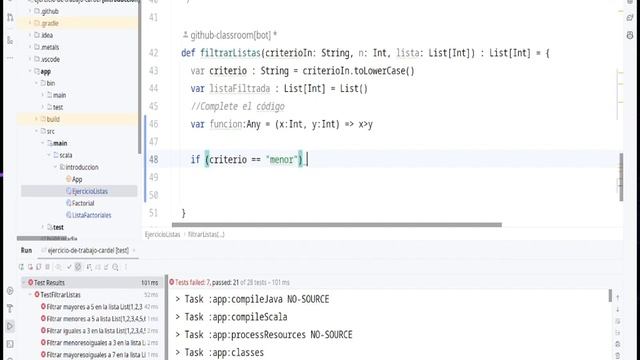Open the Terminal sidebar icon
This screenshot has width=640, height=360.
pos(10,344)
